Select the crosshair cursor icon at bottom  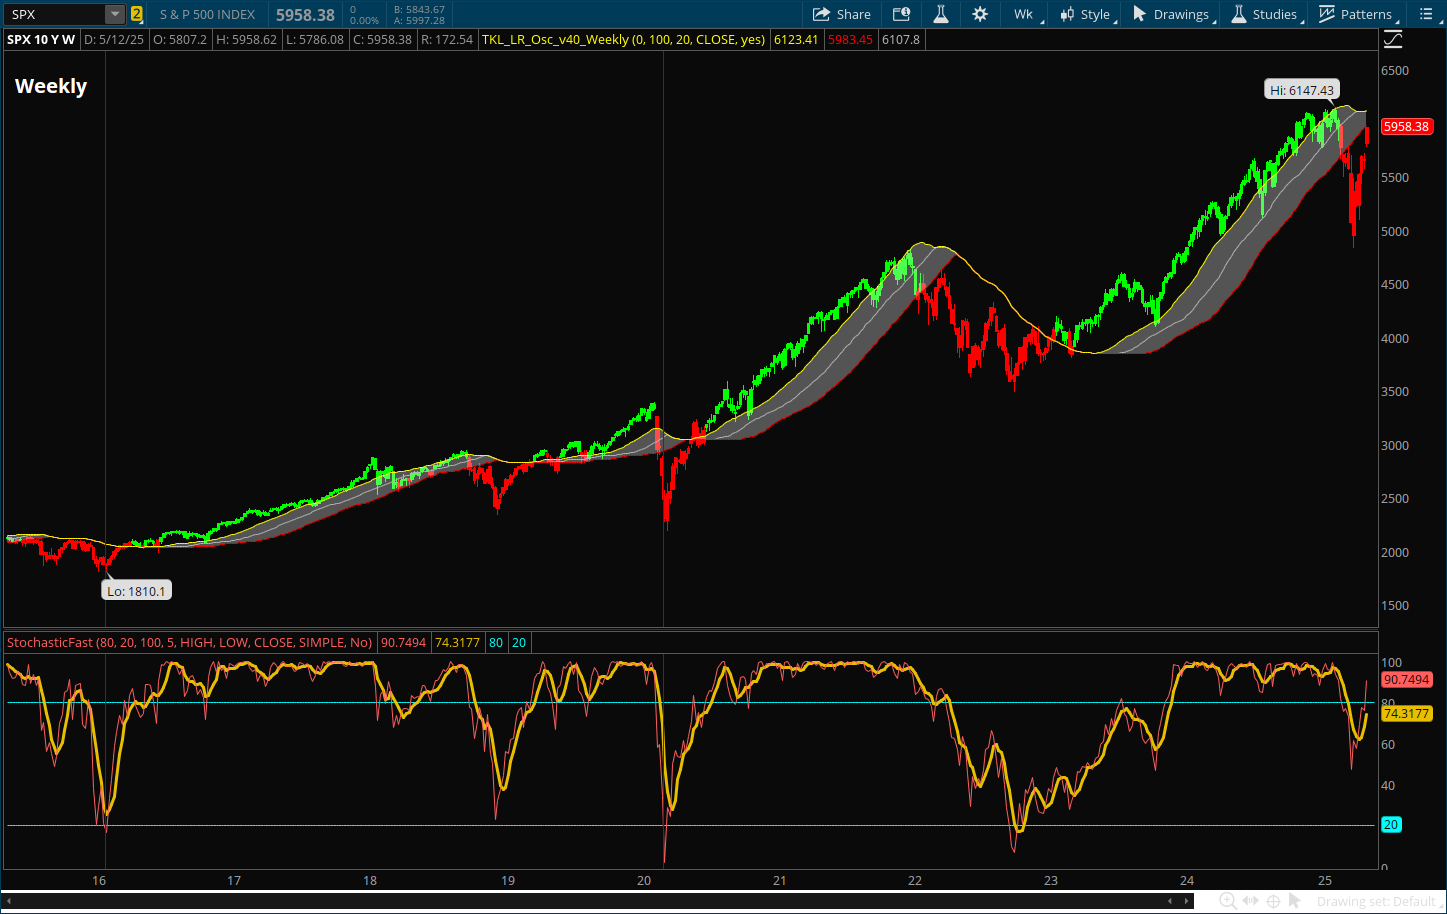pos(1273,901)
